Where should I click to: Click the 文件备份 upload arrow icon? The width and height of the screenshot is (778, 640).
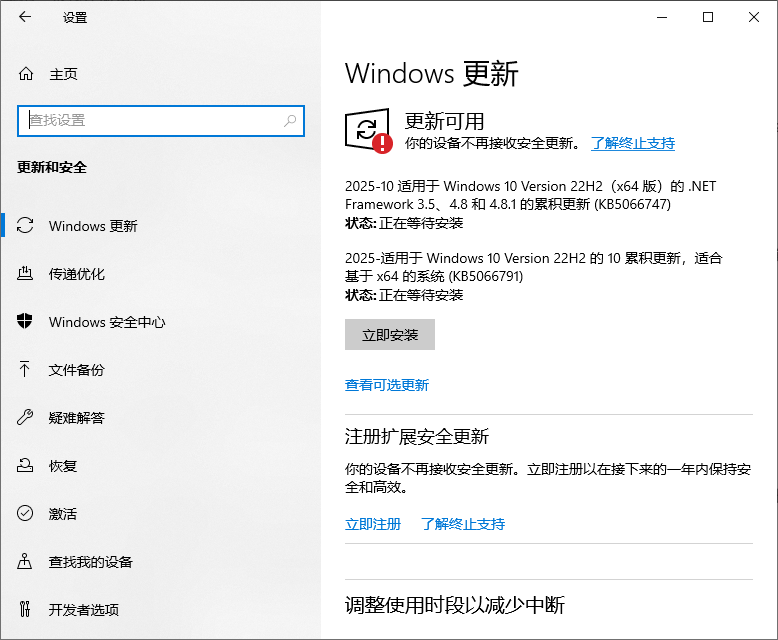click(25, 369)
